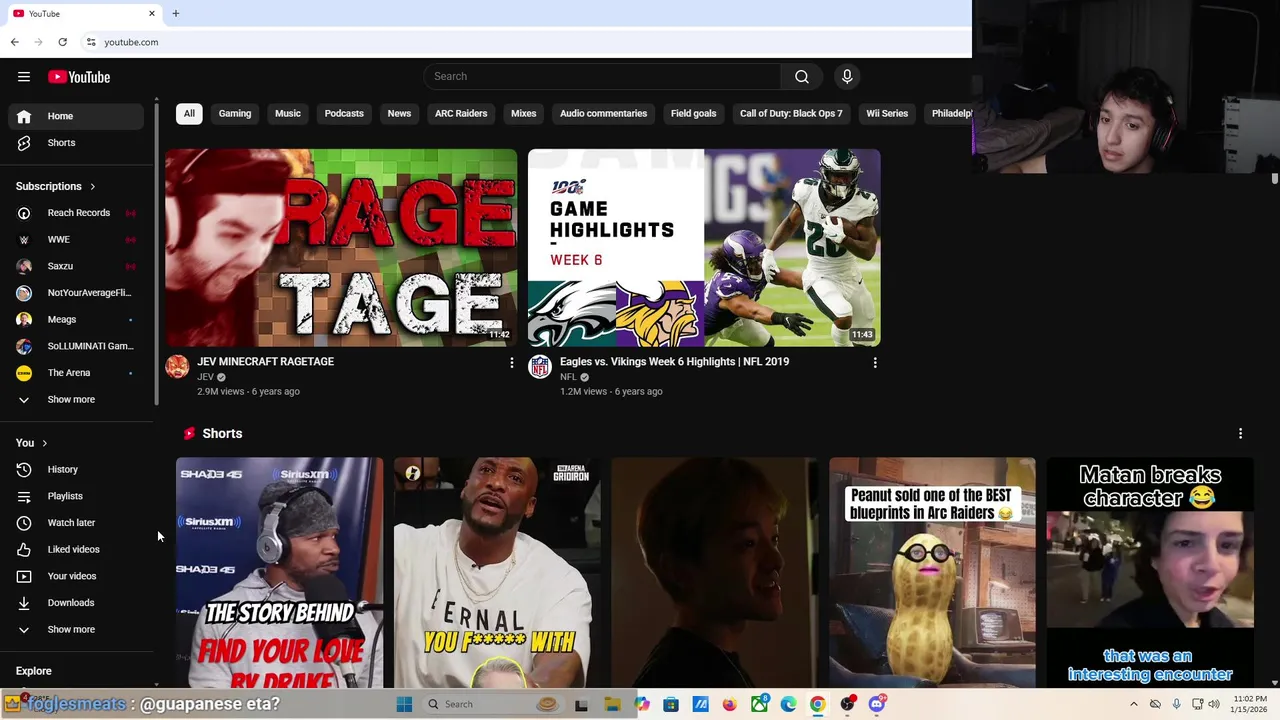Viewport: 1280px width, 720px height.
Task: Select the Mixes filter chip
Action: (x=524, y=114)
